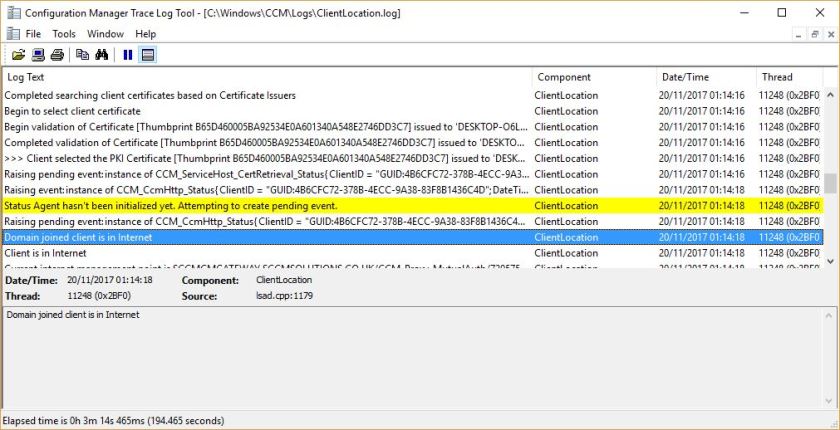
Task: Toggle the Show/Hide Details pane icon
Action: 147,55
